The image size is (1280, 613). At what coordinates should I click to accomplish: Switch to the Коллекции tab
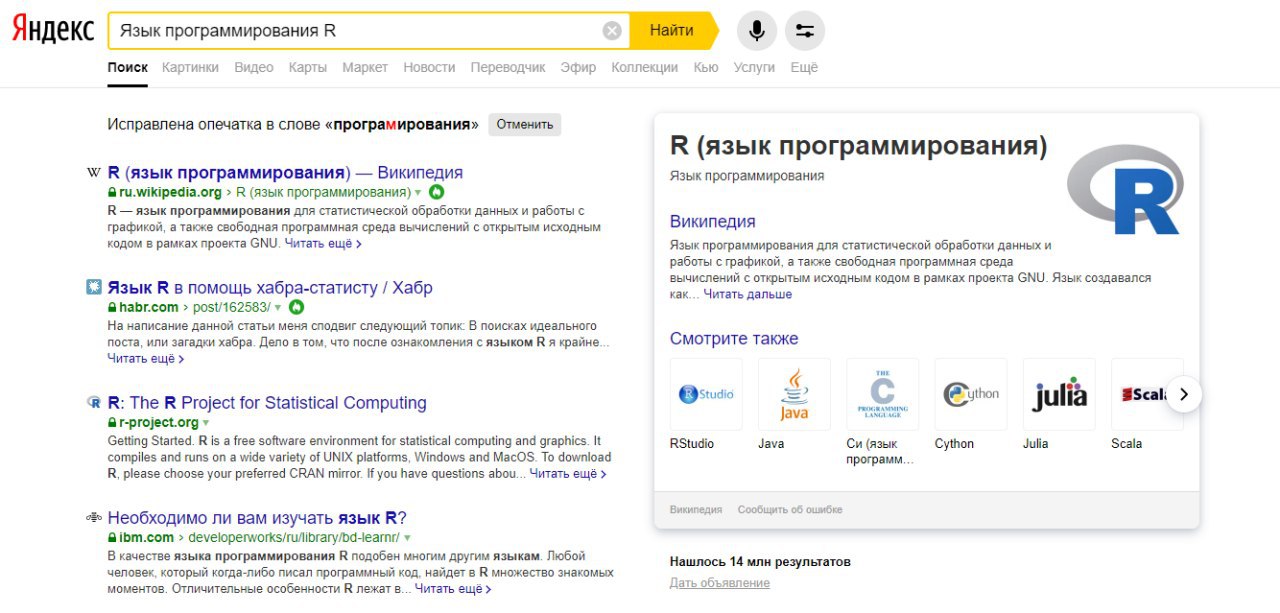644,67
